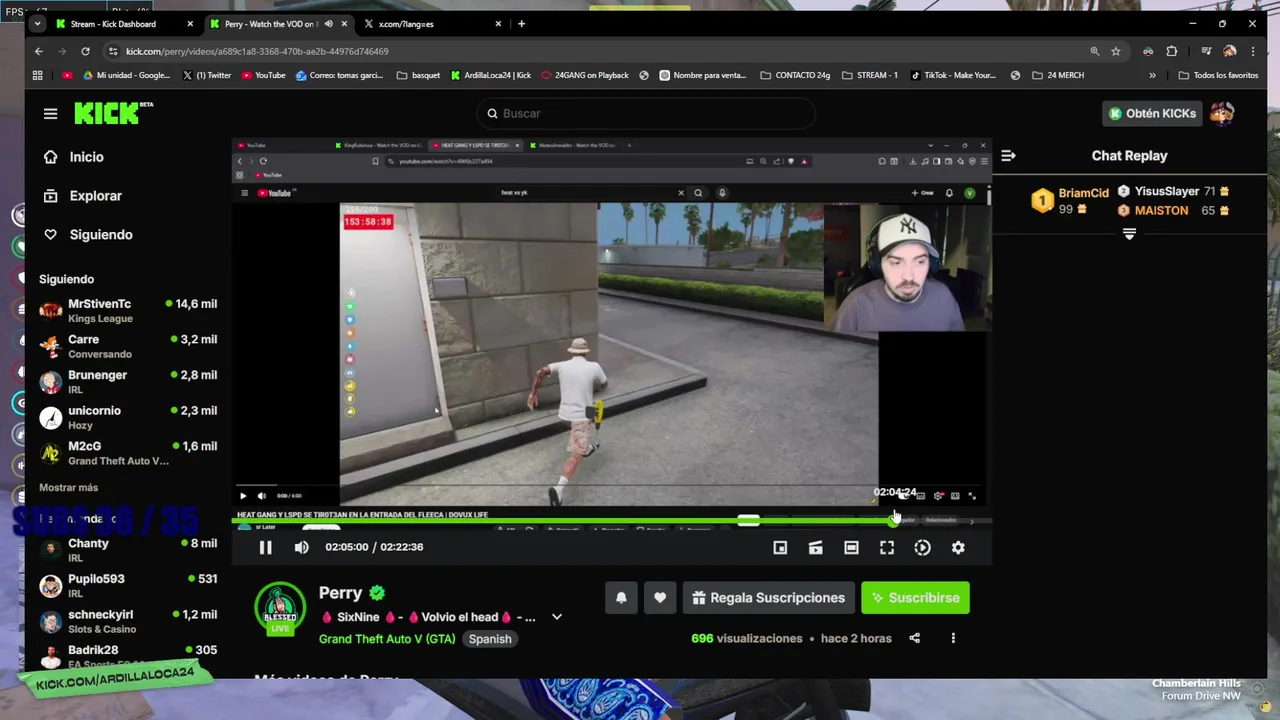
Task: Open unicornio channel in sidebar
Action: tap(128, 417)
